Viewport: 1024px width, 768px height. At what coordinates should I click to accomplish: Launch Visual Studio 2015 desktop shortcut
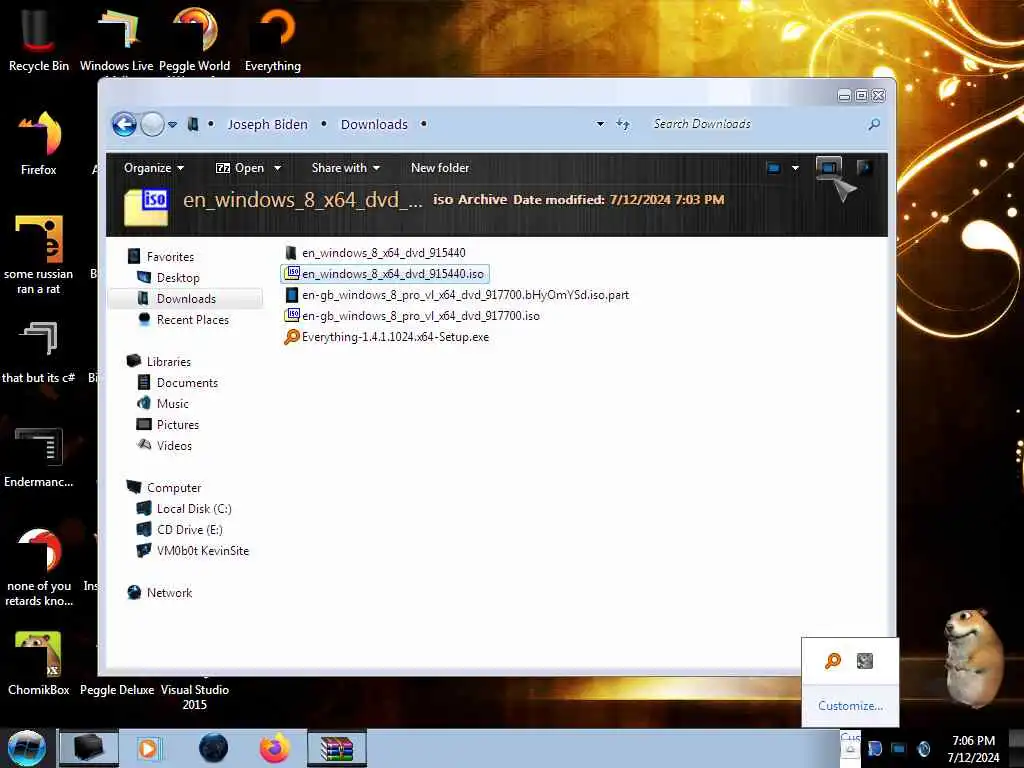[x=195, y=697]
